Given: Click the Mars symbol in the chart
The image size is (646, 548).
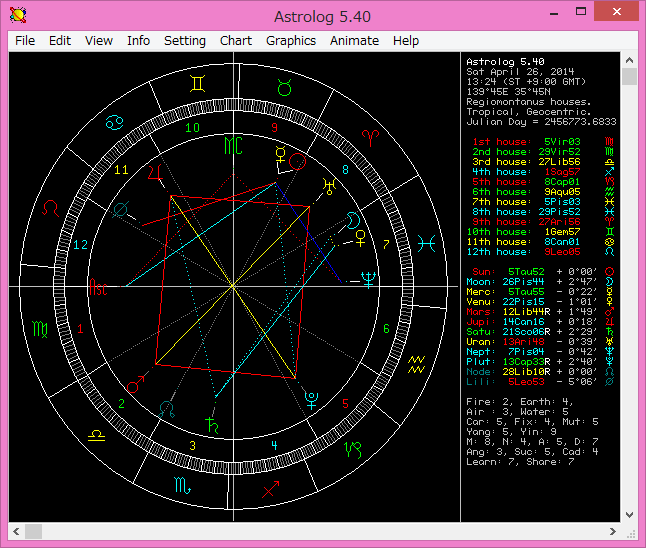Looking at the screenshot, I should pyautogui.click(x=136, y=384).
